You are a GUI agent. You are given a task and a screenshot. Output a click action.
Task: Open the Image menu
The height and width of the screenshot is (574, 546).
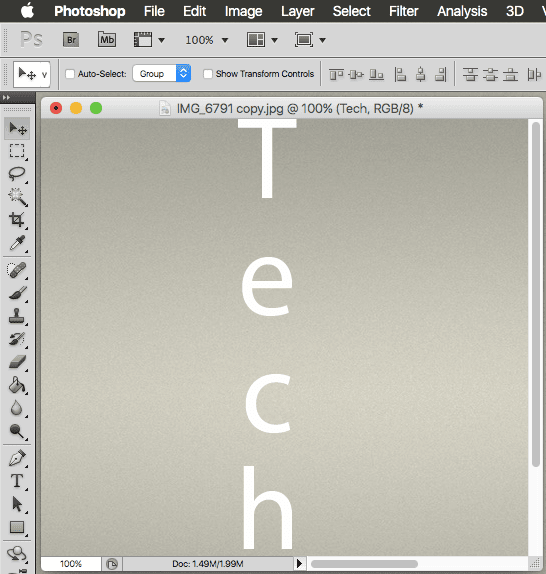pyautogui.click(x=243, y=11)
